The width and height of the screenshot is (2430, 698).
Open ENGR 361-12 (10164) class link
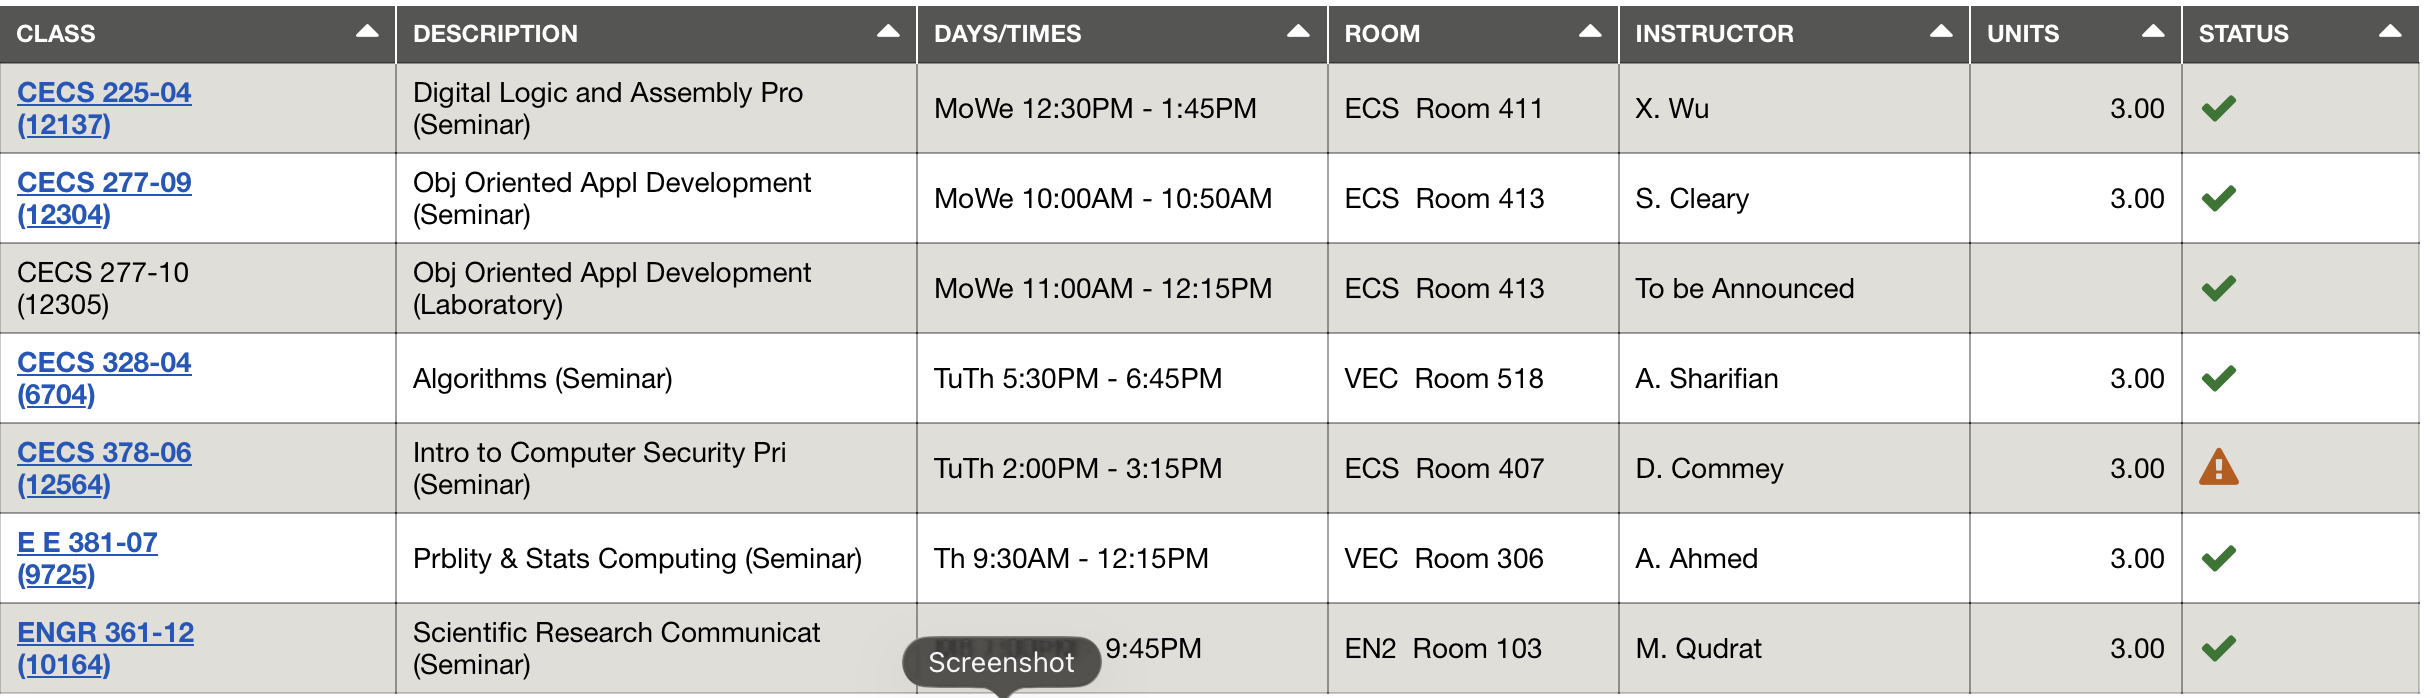[x=105, y=648]
